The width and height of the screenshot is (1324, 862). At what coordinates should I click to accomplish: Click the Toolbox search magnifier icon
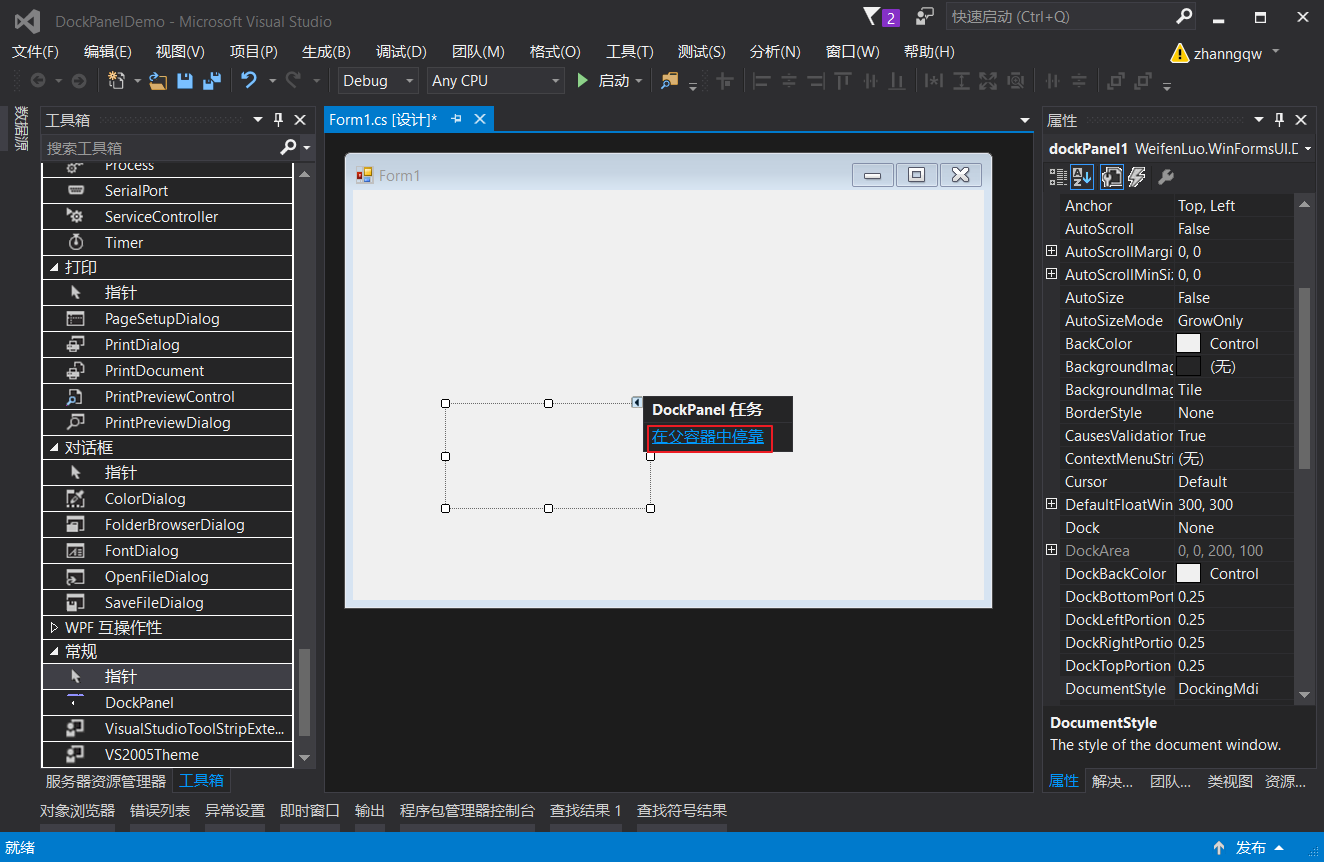coord(288,147)
